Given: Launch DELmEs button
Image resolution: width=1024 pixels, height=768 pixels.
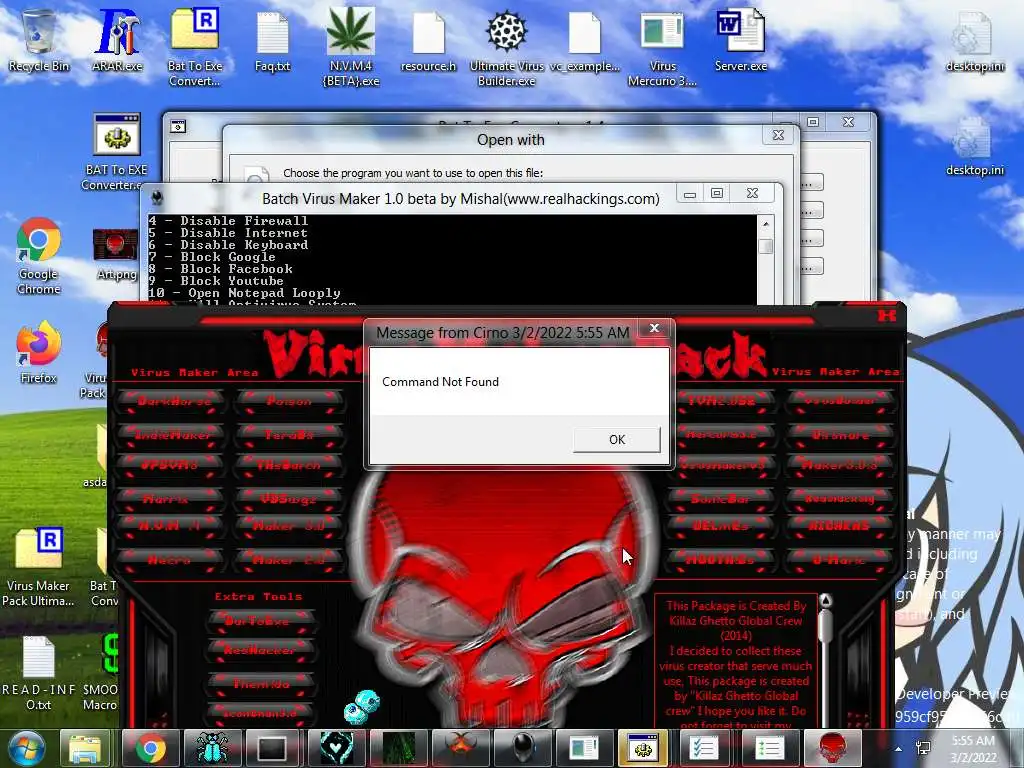Looking at the screenshot, I should [721, 525].
